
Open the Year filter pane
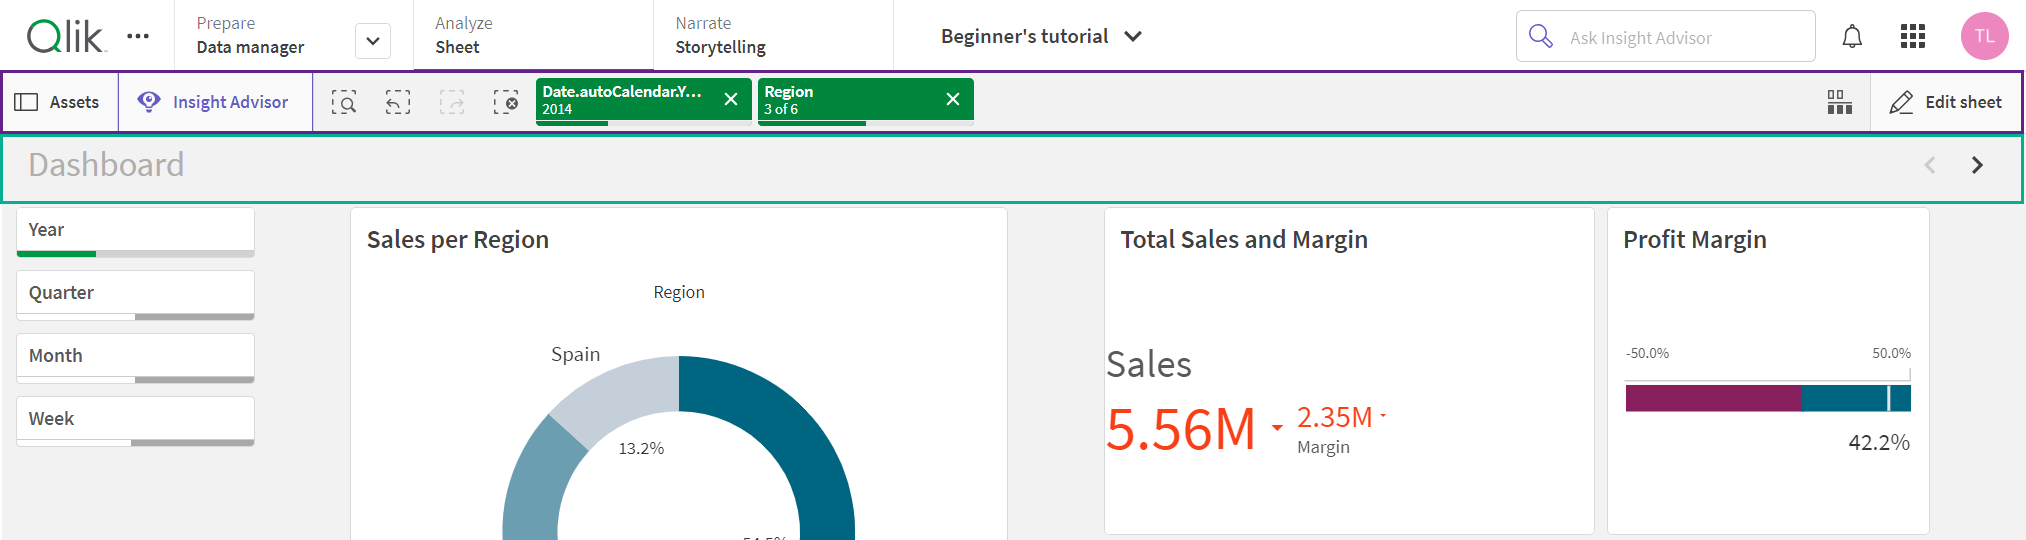pos(135,231)
